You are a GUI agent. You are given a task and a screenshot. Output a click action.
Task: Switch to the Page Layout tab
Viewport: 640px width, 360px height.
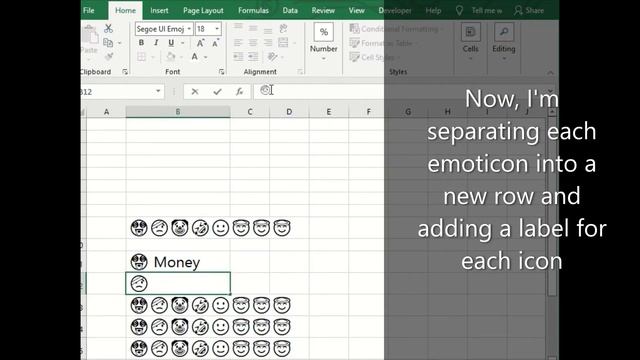coord(203,11)
